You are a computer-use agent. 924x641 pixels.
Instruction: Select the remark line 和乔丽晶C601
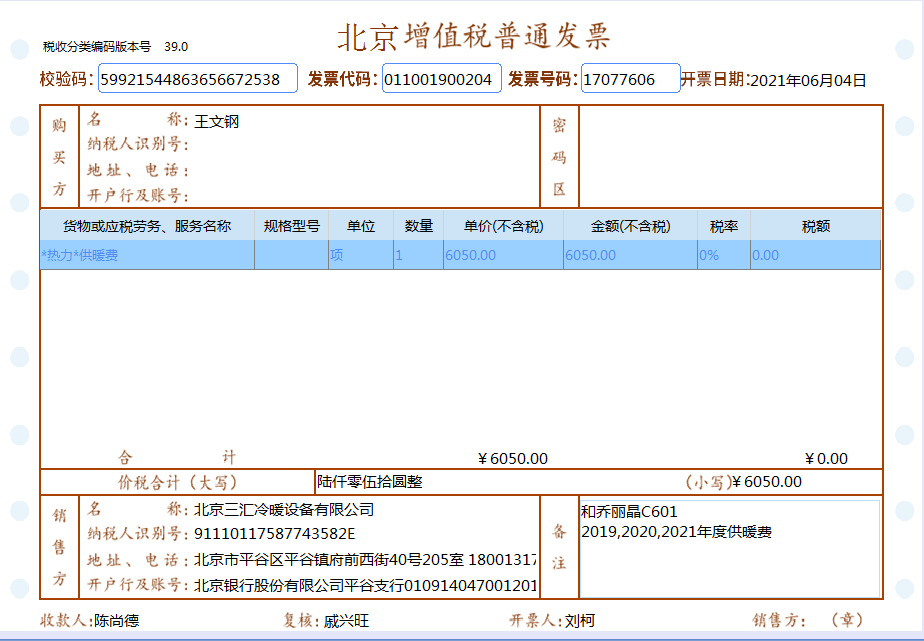[x=629, y=511]
